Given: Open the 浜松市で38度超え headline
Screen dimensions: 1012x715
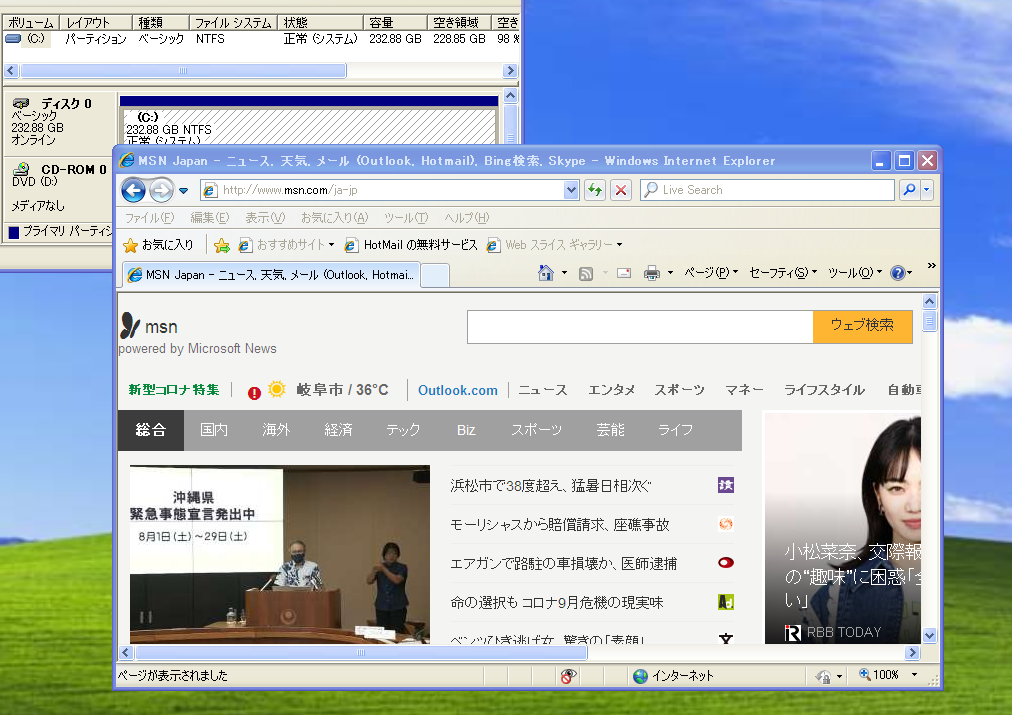Looking at the screenshot, I should pyautogui.click(x=551, y=486).
